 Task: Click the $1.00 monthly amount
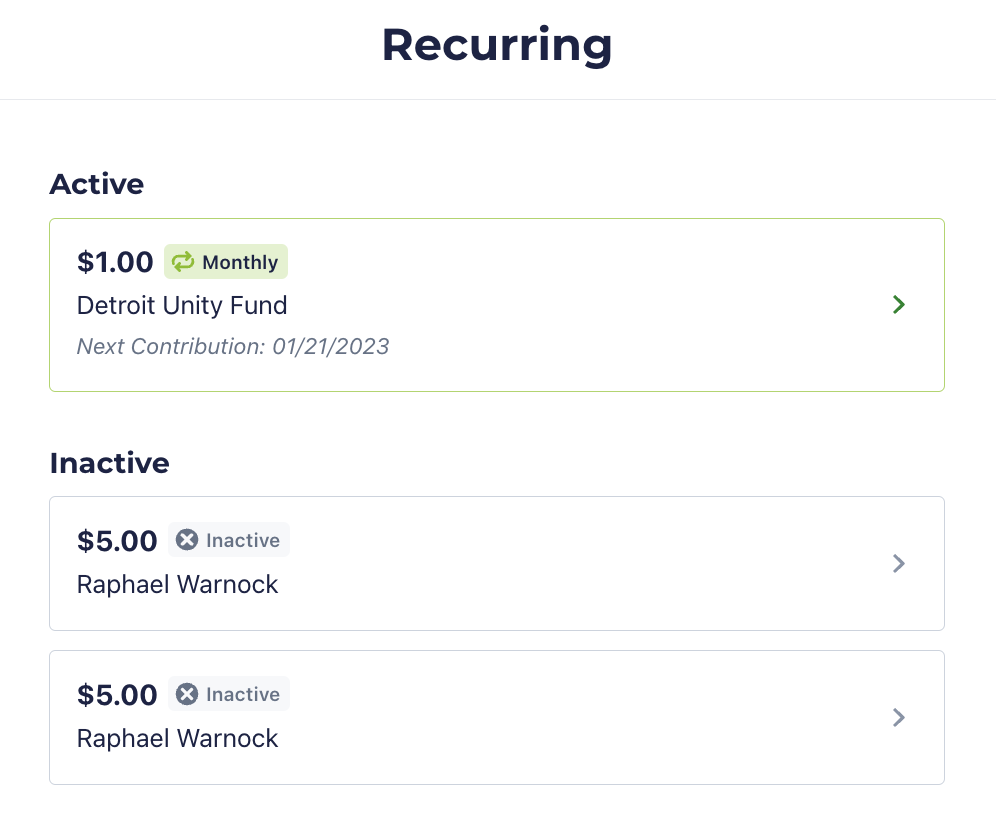click(115, 262)
